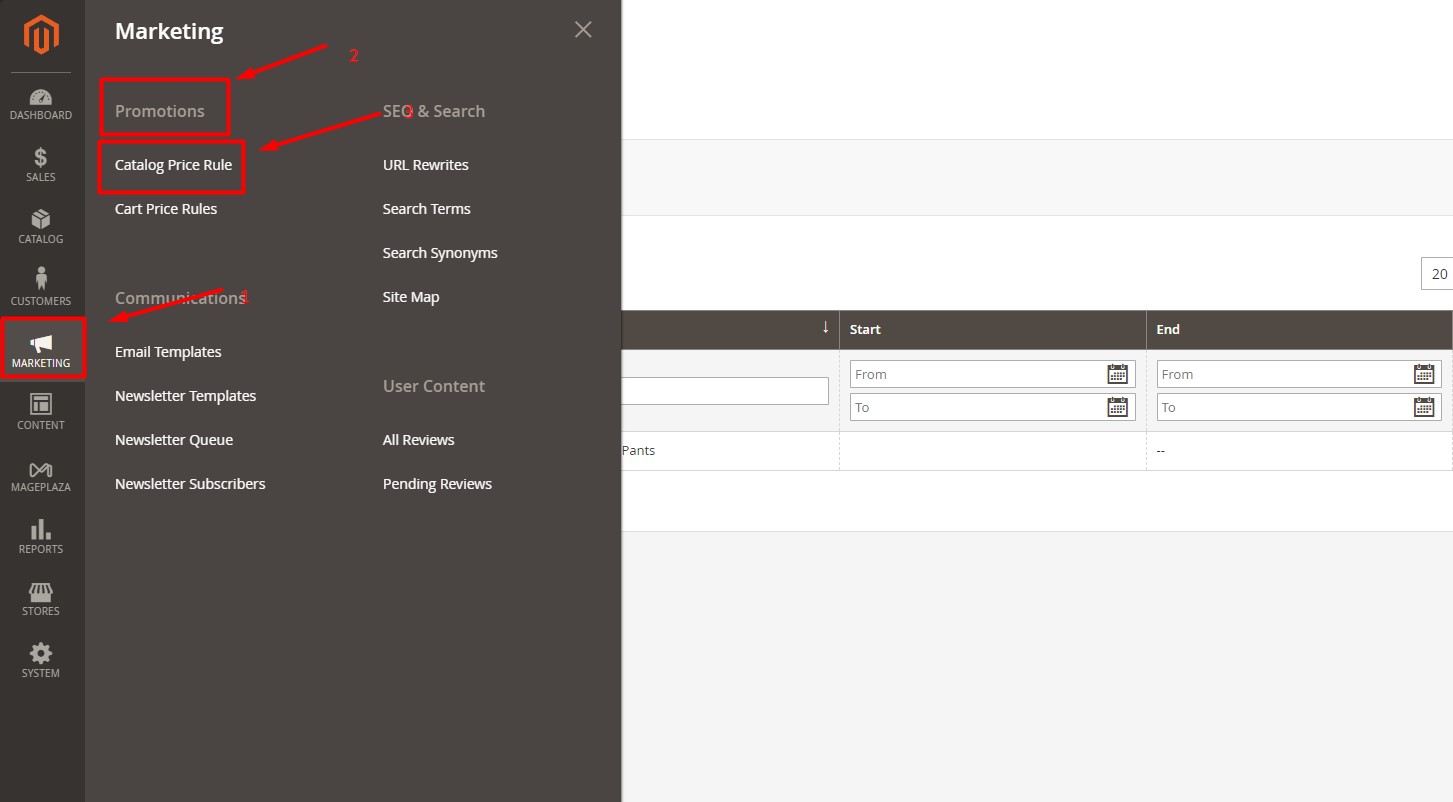Select Catalog Price Rule menu item
Viewport: 1453px width, 802px height.
click(173, 165)
